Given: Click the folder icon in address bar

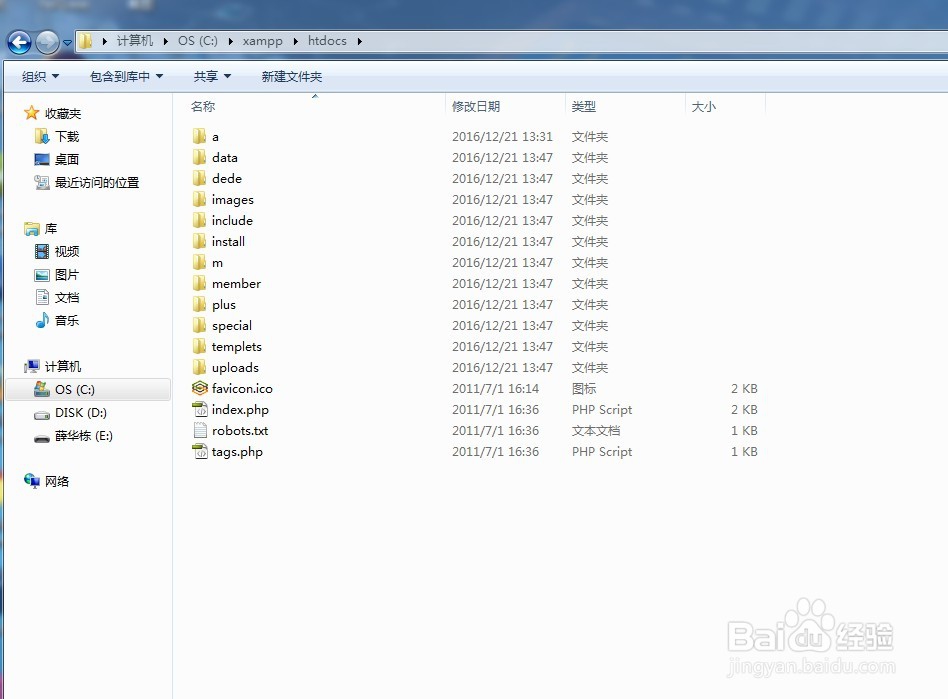Looking at the screenshot, I should (x=86, y=41).
